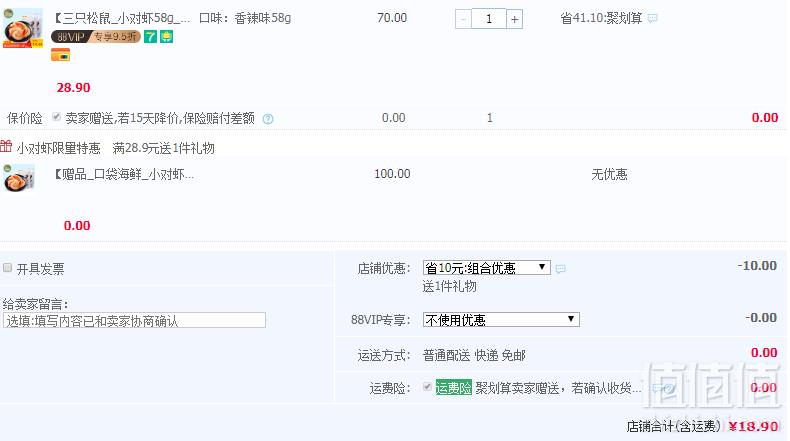Click the 店铺合计 ¥18.90 total
790x441 pixels.
[x=753, y=426]
